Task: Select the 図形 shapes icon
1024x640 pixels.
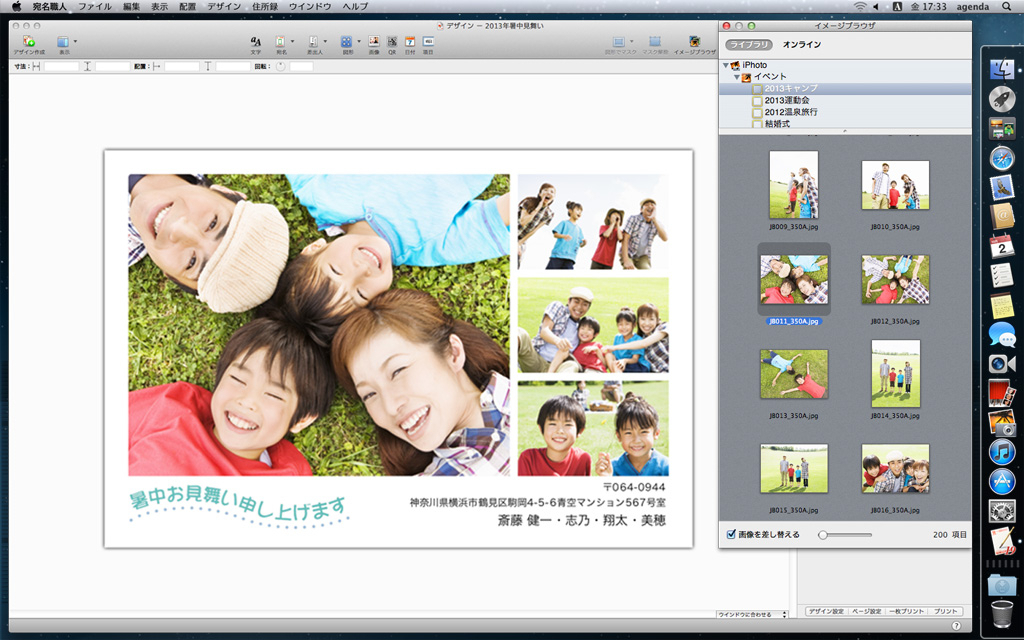Action: point(346,42)
